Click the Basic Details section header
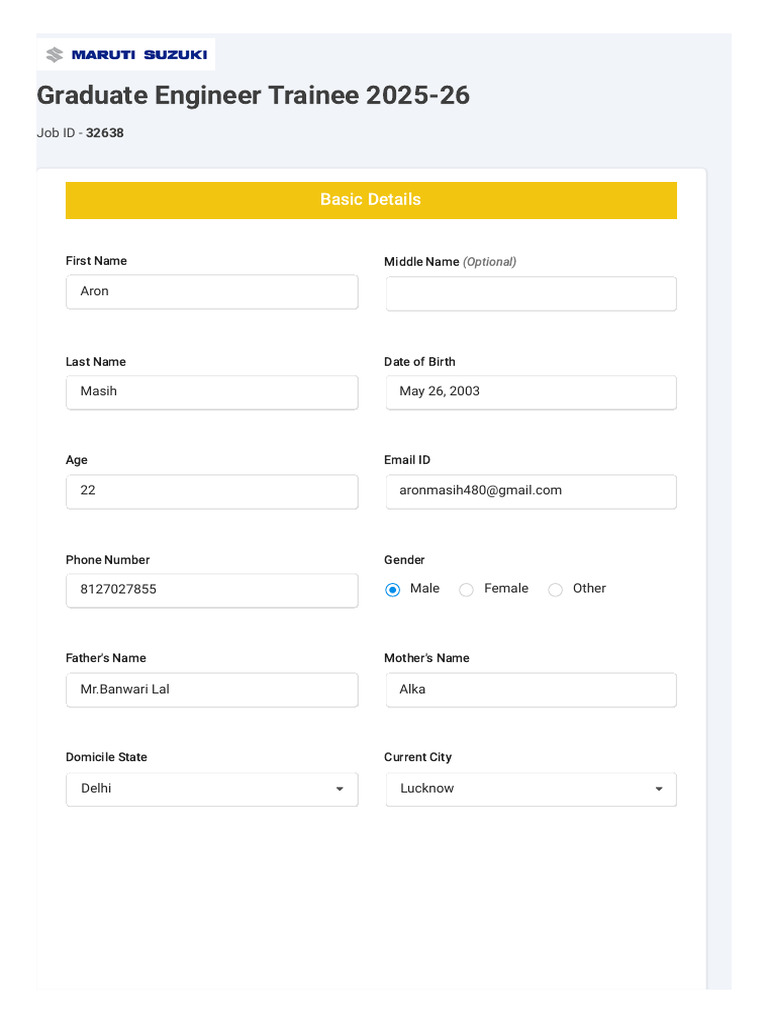 [371, 200]
